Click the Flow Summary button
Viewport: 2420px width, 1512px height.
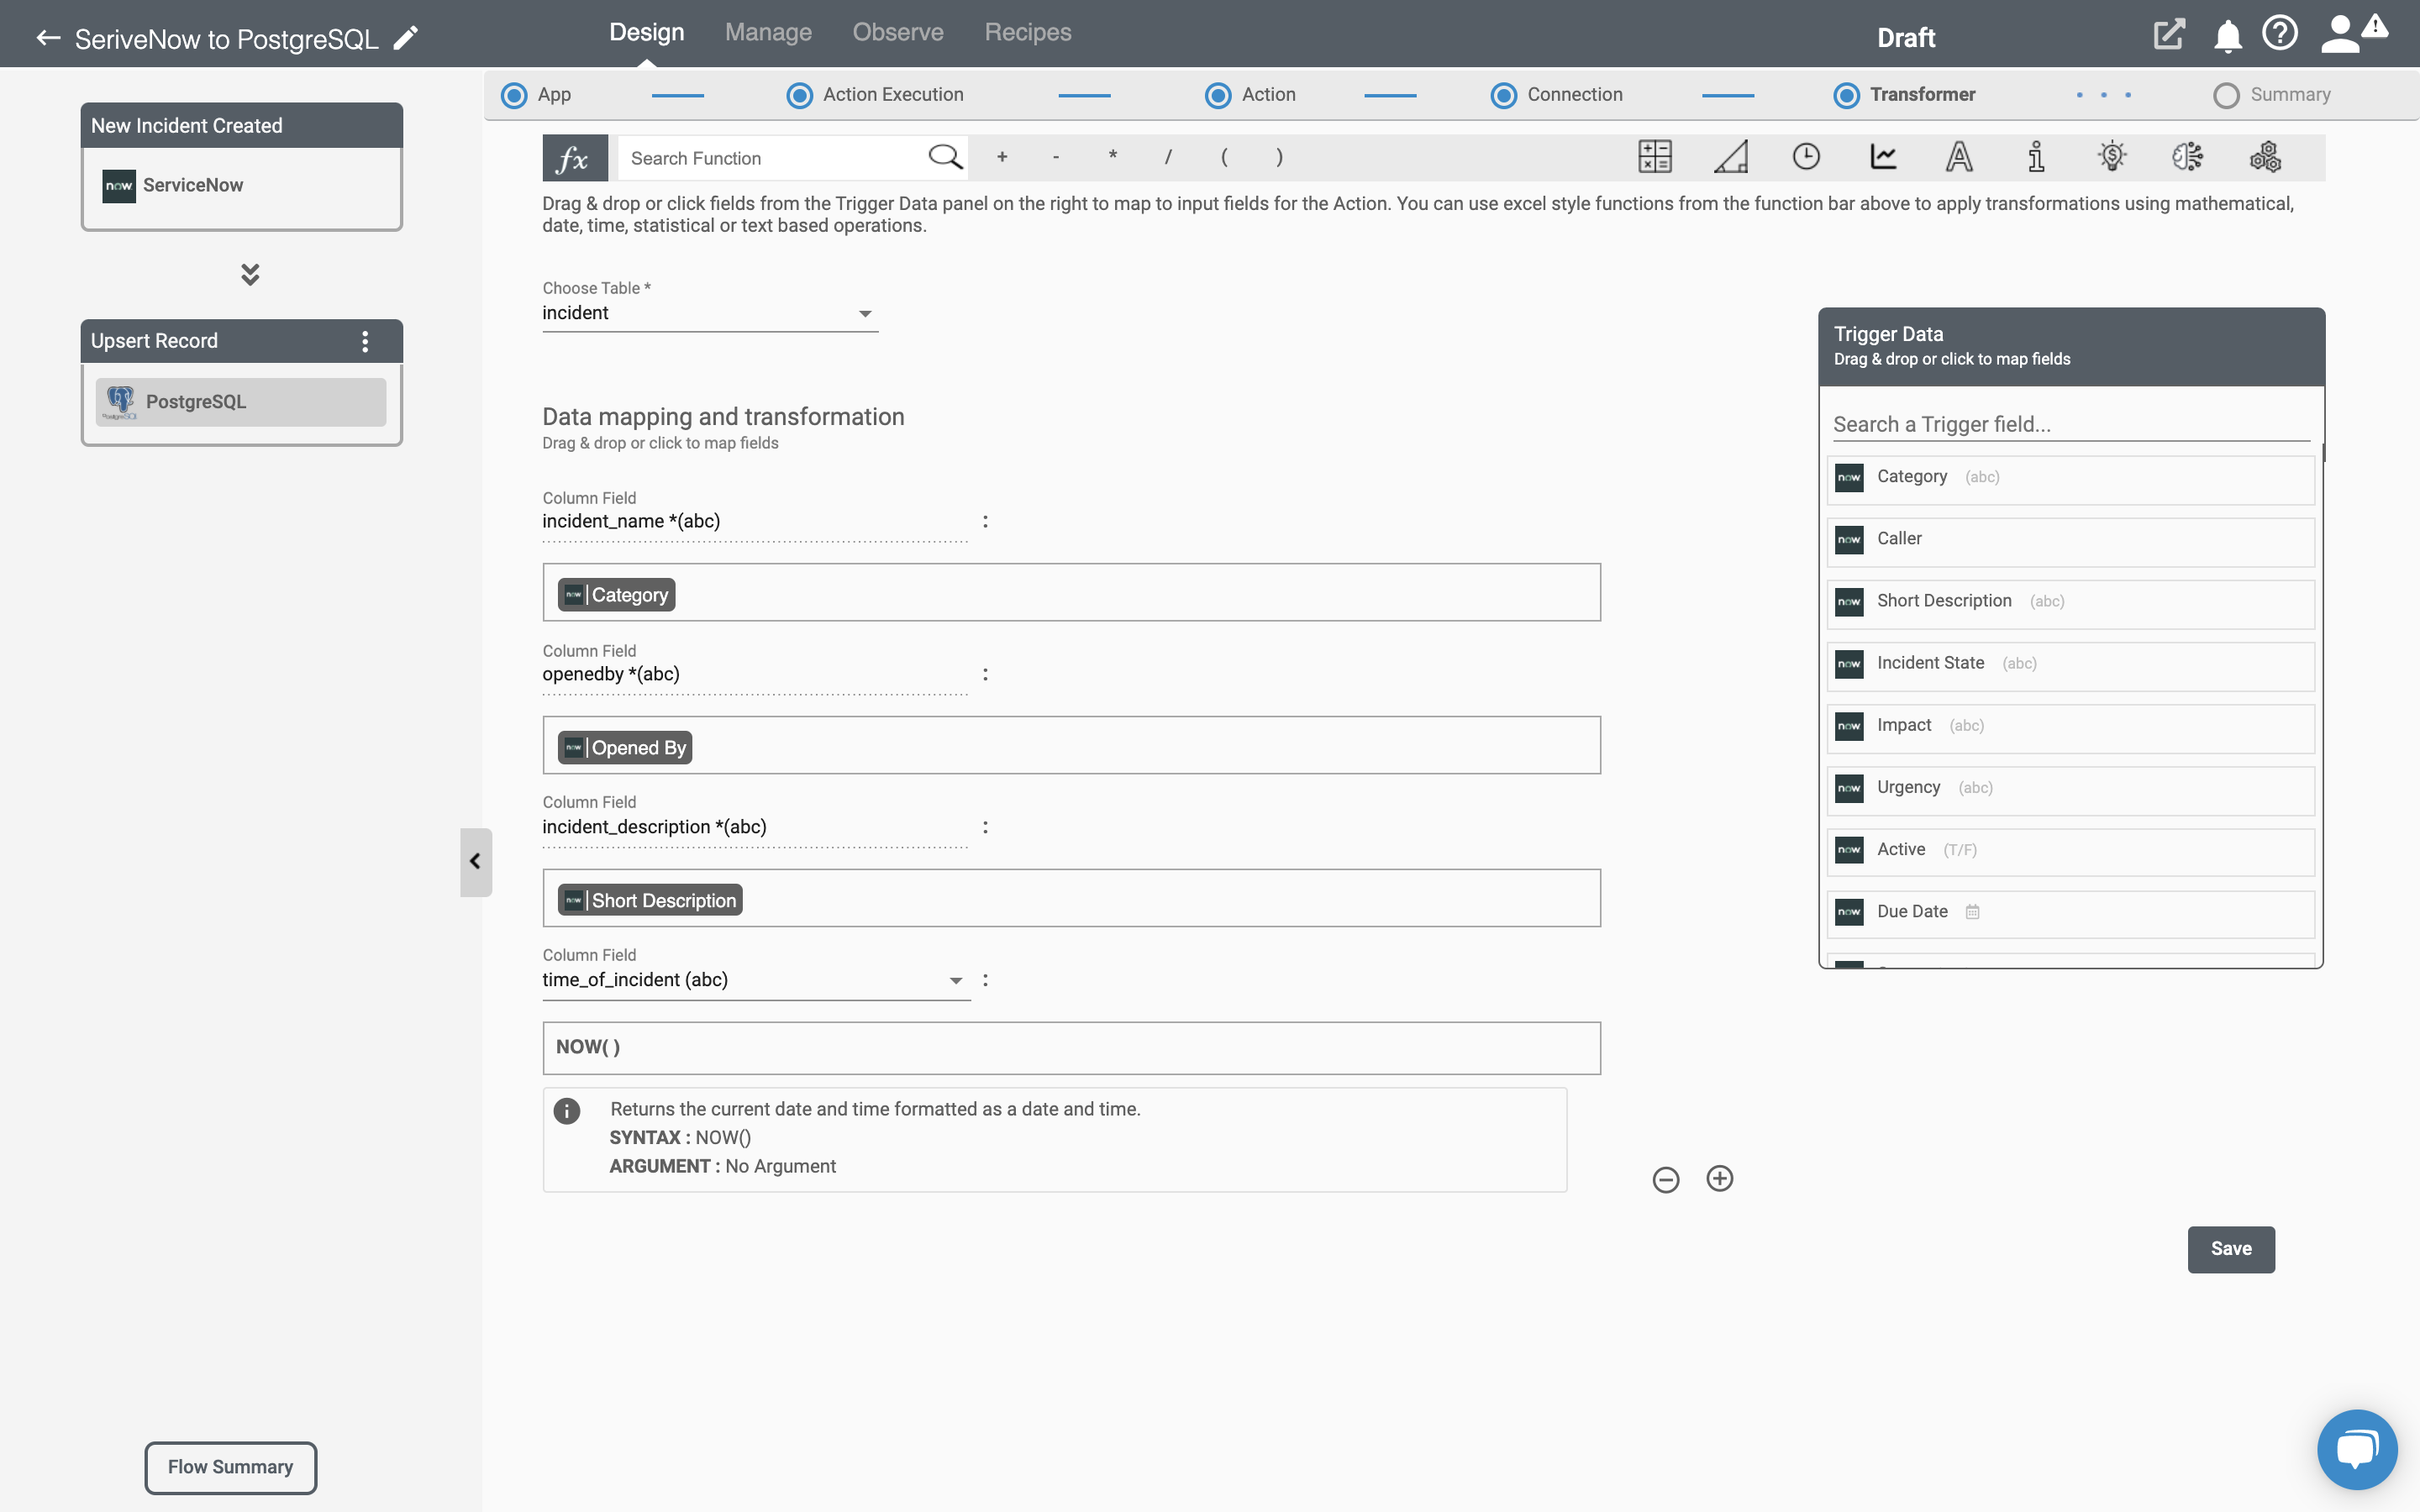[230, 1467]
